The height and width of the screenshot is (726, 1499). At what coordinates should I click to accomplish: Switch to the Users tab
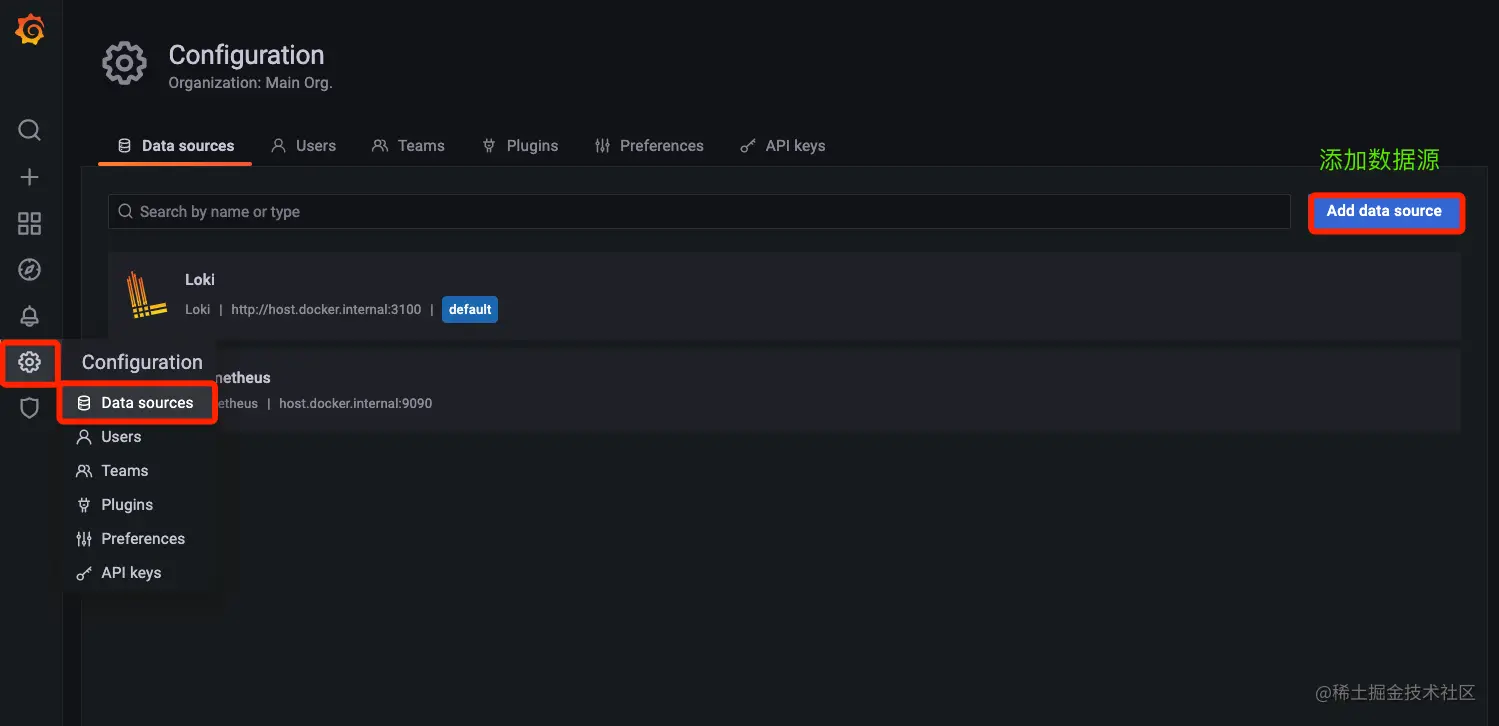(x=304, y=146)
